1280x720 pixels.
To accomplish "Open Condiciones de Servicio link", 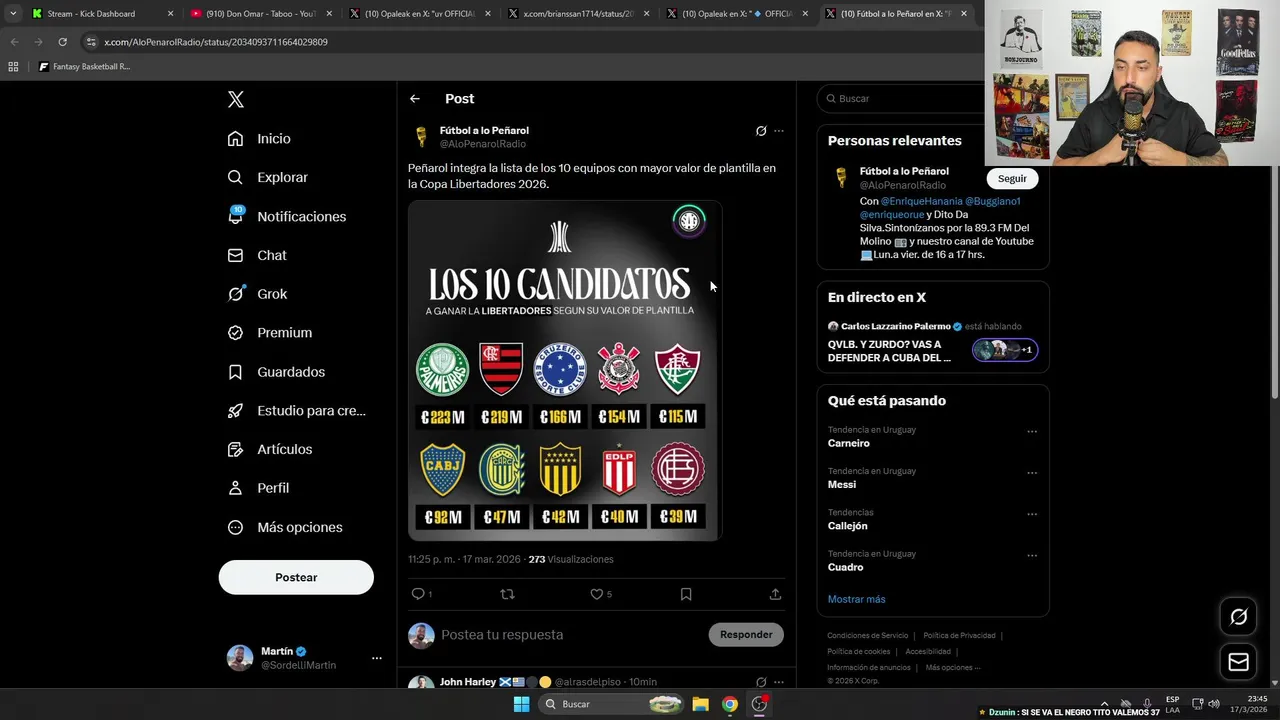I will pyautogui.click(x=867, y=636).
